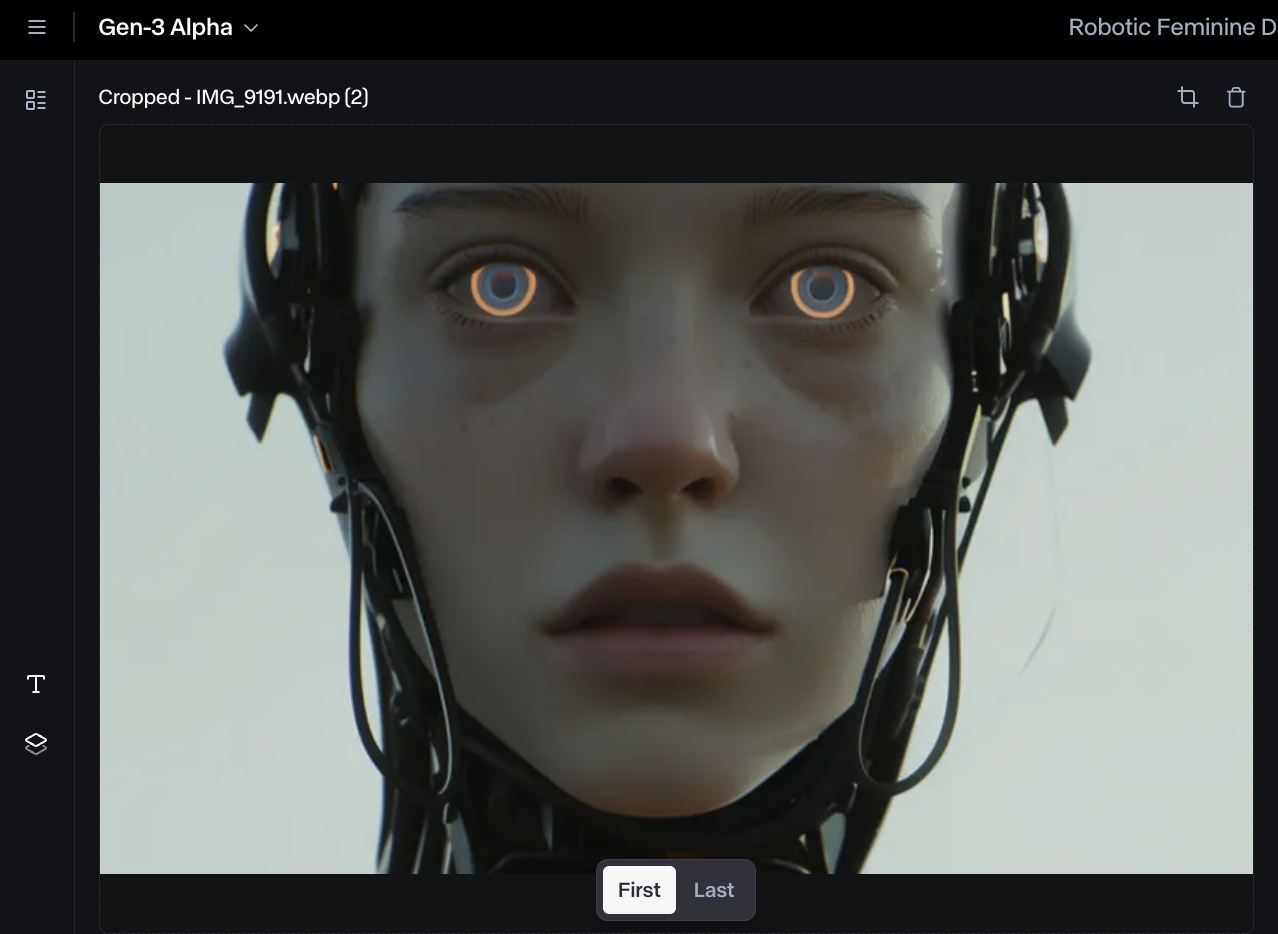Viewport: 1278px width, 934px height.
Task: Open the stacked layers icon in sidebar
Action: click(x=36, y=743)
